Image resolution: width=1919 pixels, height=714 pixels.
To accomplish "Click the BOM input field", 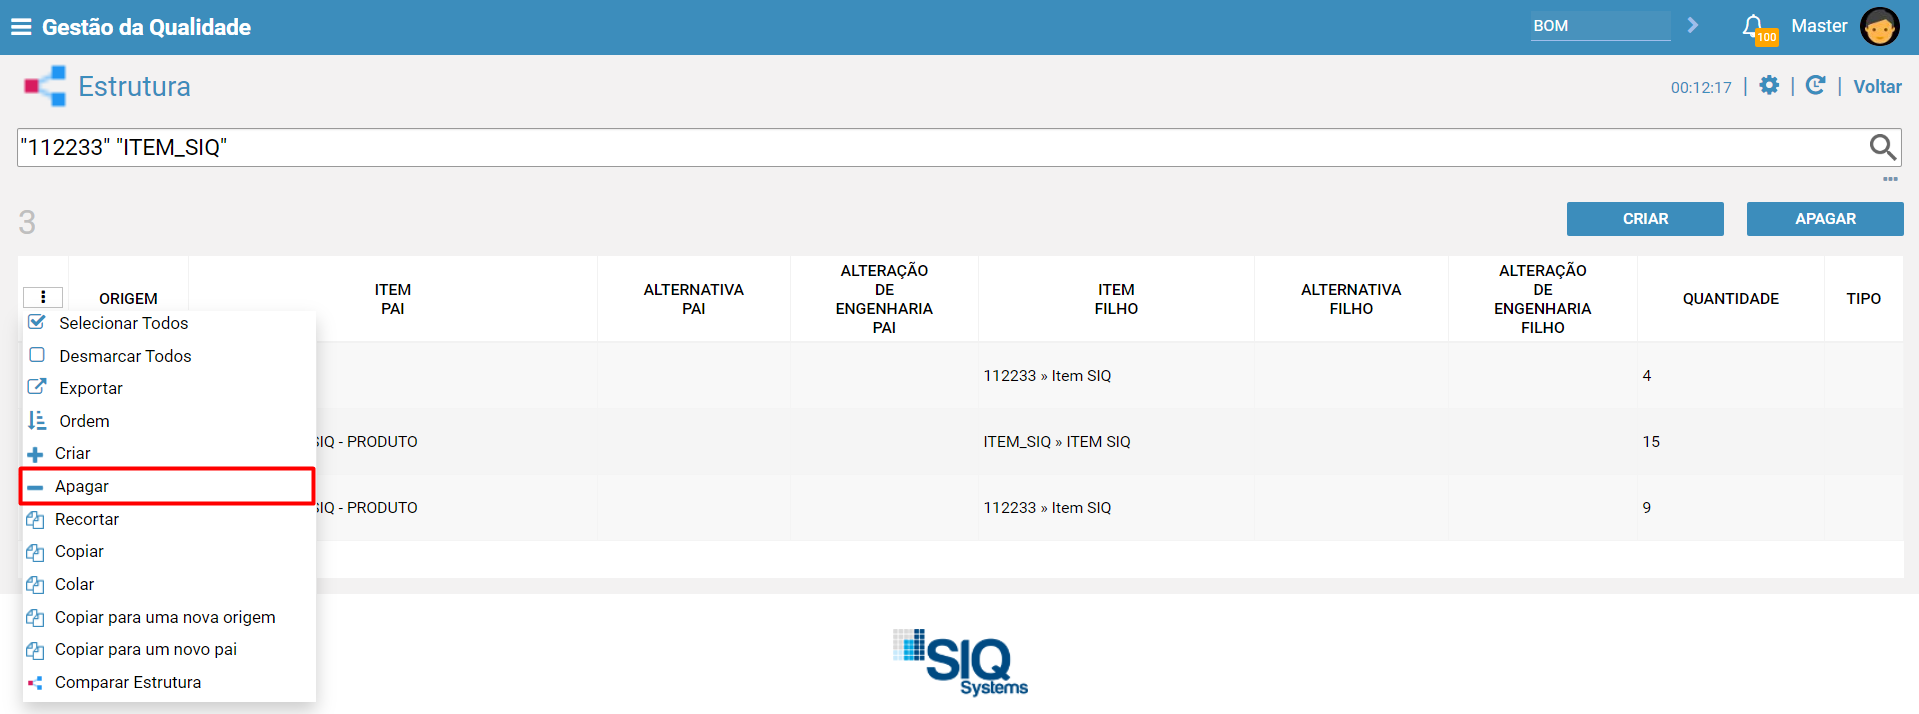I will pyautogui.click(x=1599, y=26).
